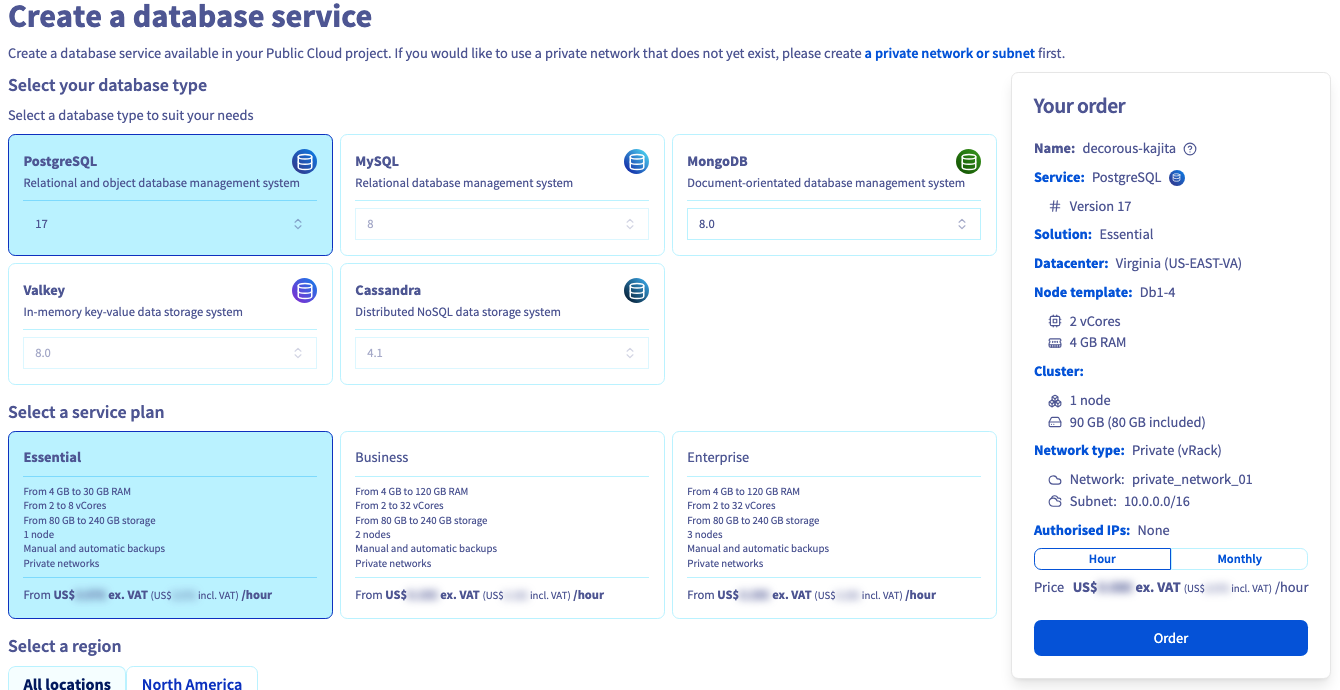Click the PostgreSQL icon in Your order

[x=1177, y=178]
